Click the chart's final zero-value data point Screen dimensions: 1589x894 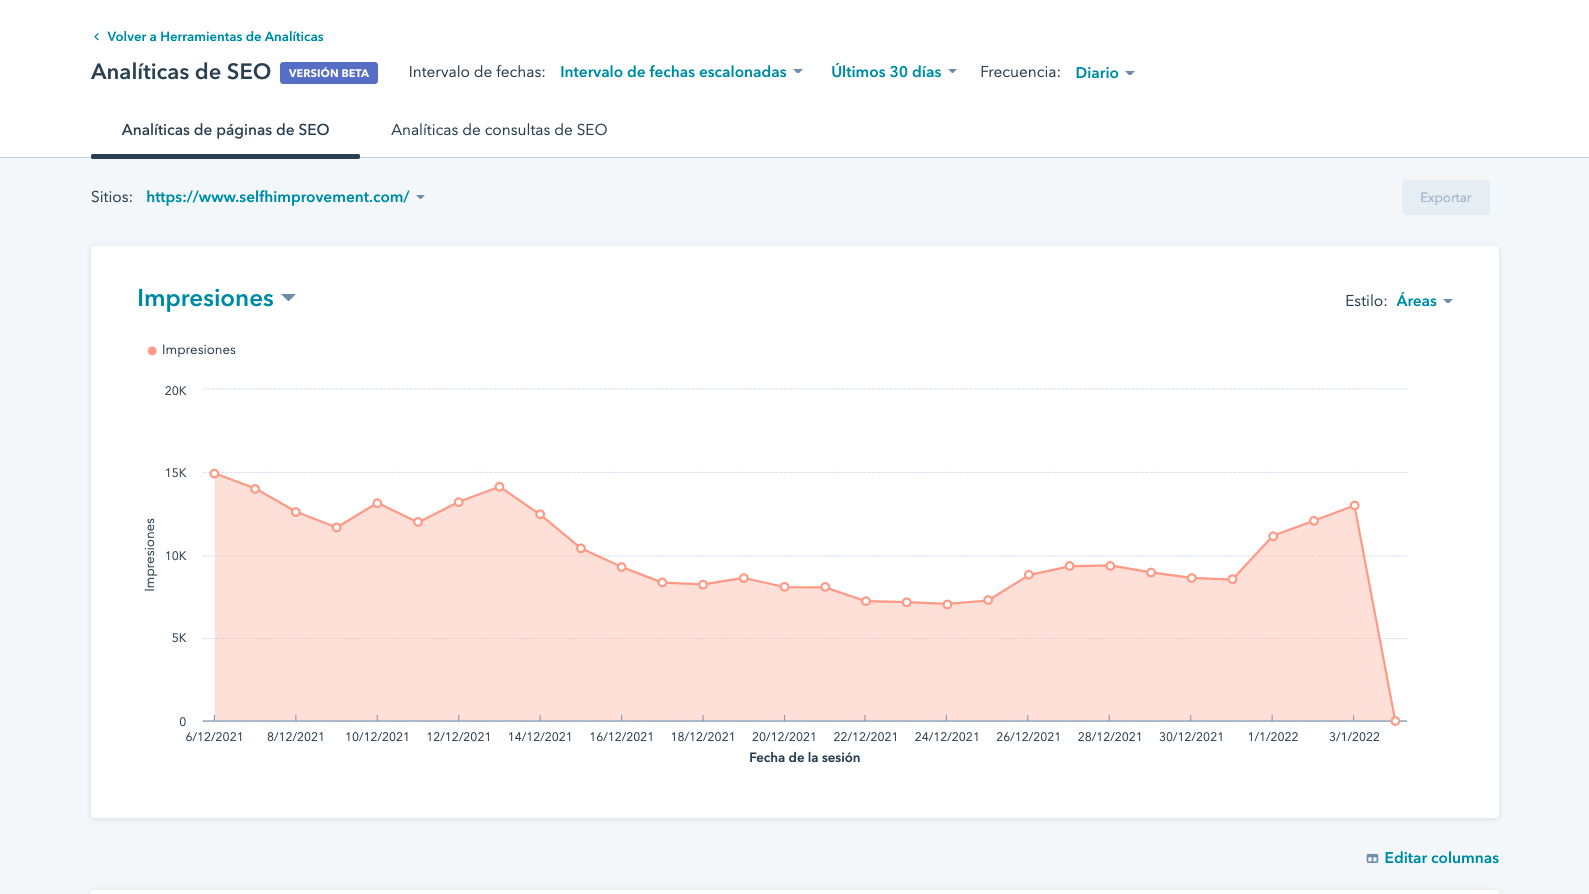click(x=1395, y=721)
